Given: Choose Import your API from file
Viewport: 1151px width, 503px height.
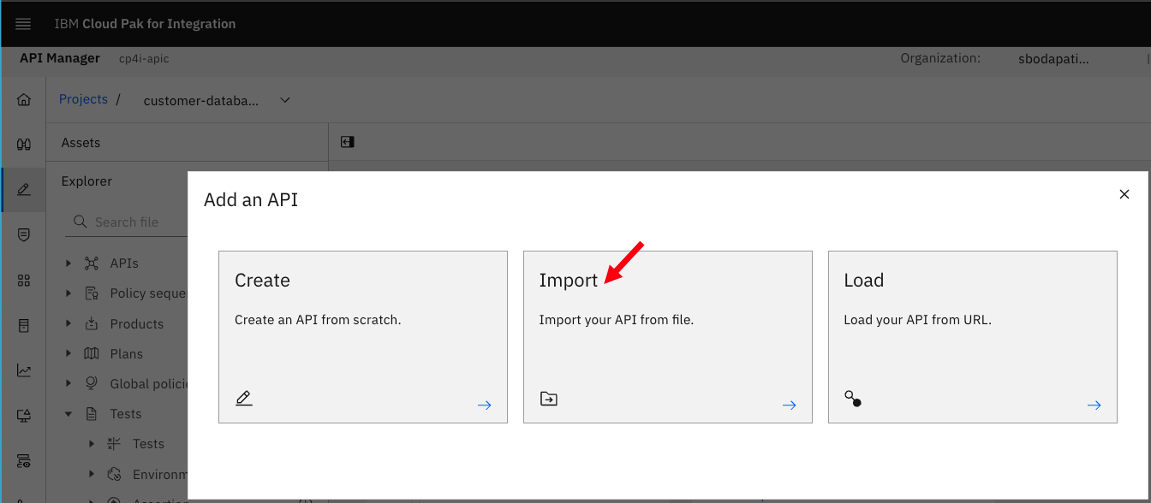Looking at the screenshot, I should [x=667, y=337].
